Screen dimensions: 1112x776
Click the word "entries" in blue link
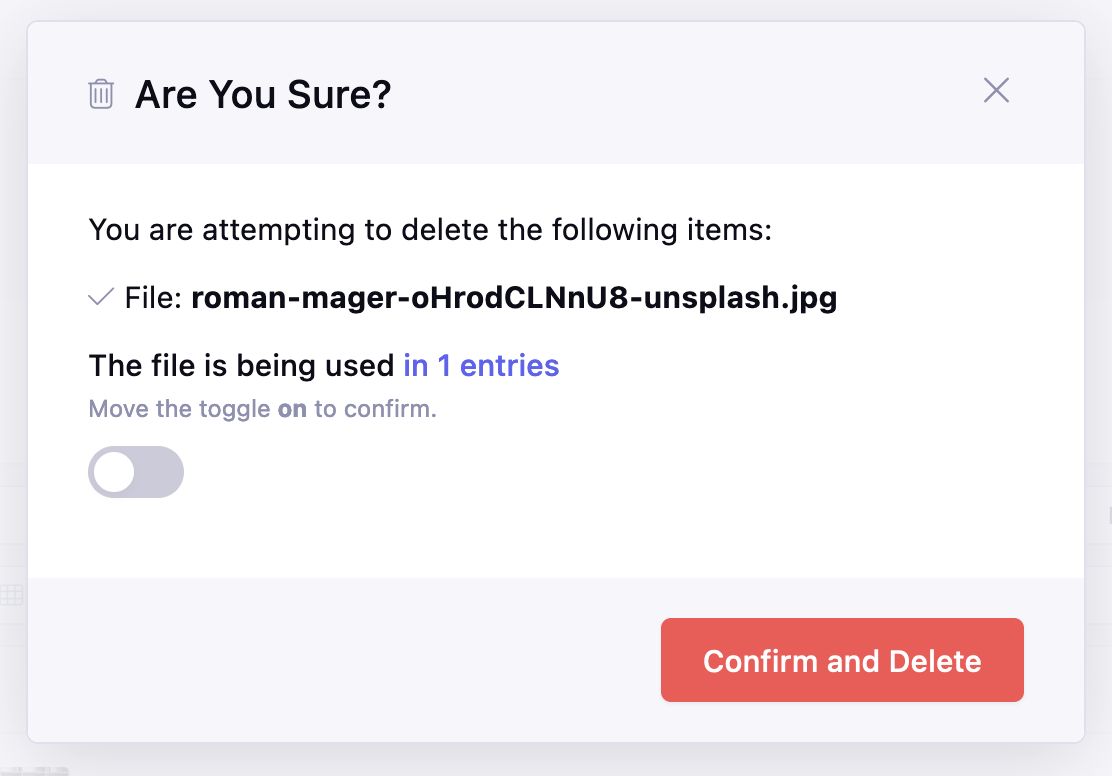509,365
